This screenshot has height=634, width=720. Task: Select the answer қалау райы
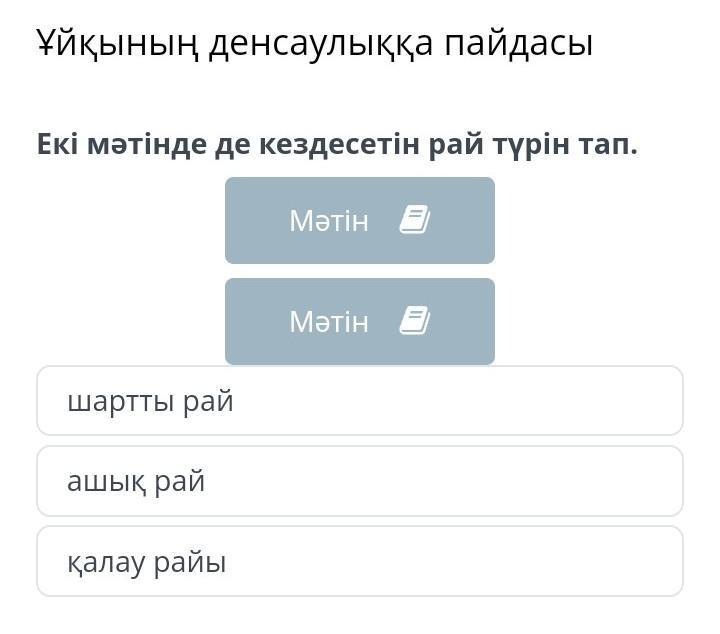[x=360, y=561]
